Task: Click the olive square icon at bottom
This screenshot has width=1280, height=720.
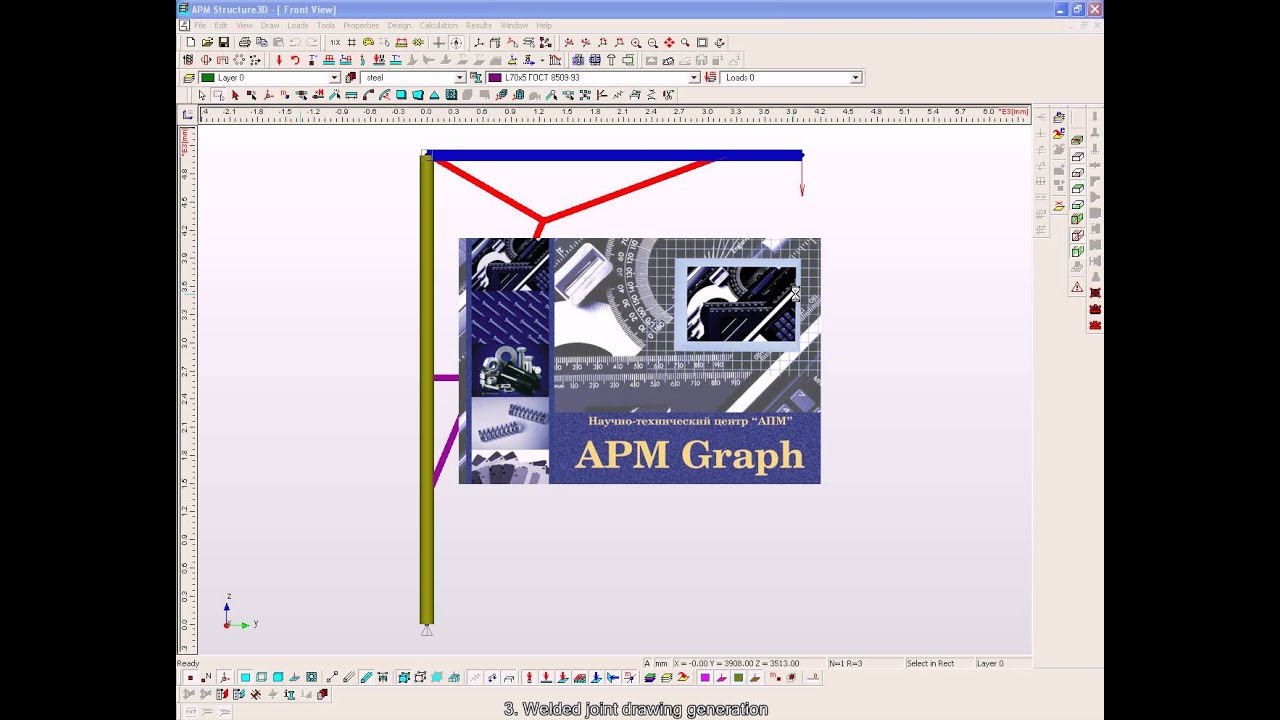Action: [x=739, y=677]
